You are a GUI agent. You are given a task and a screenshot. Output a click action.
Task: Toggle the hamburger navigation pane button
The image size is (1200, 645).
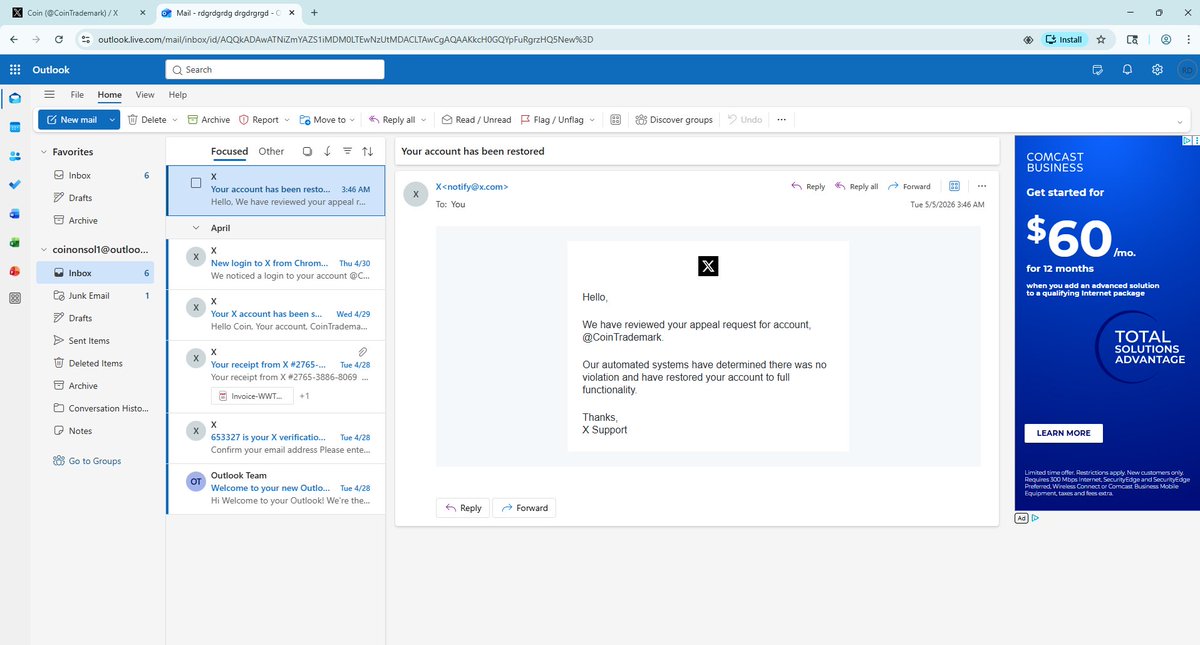[x=50, y=94]
